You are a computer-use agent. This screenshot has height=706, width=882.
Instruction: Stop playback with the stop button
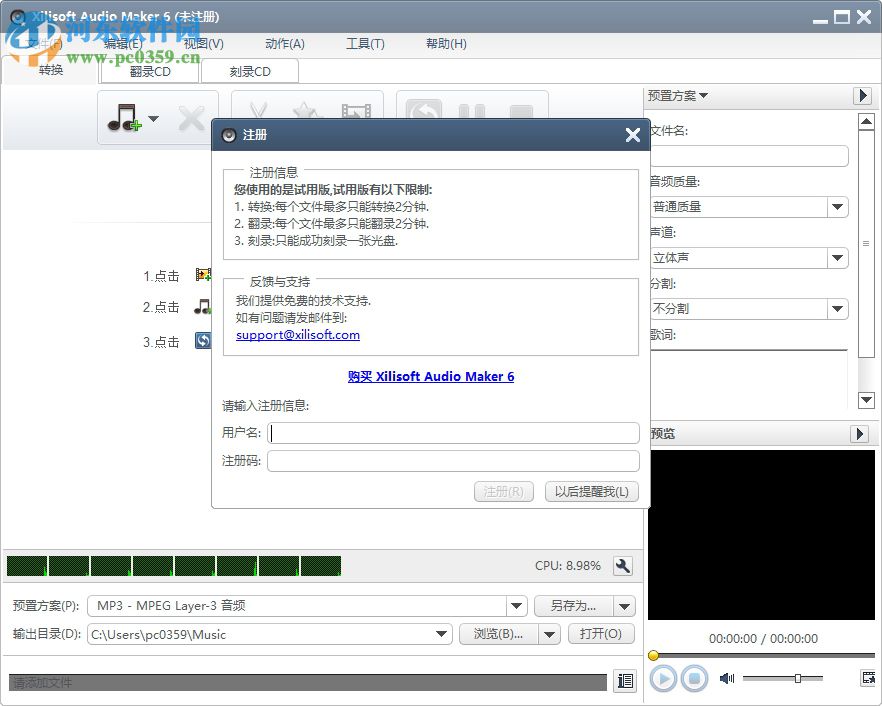click(693, 678)
